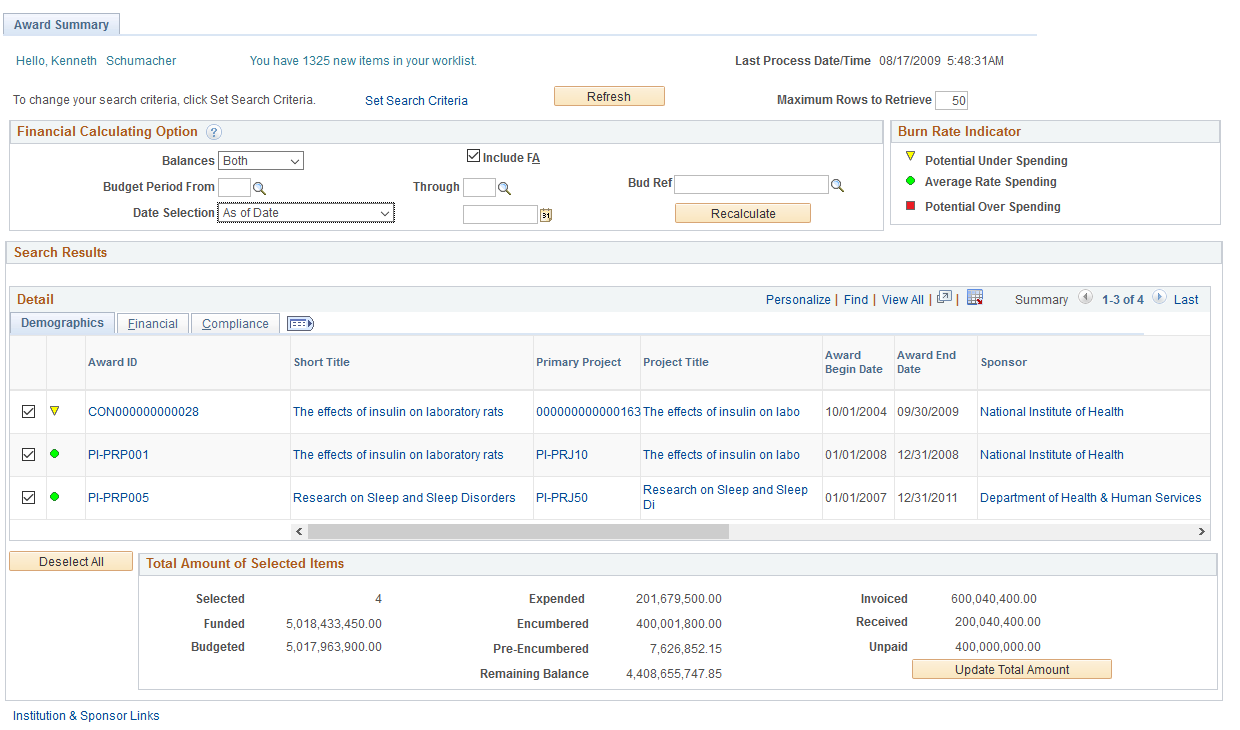Open award CON000000000028 link
The height and width of the screenshot is (730, 1240).
tap(143, 412)
